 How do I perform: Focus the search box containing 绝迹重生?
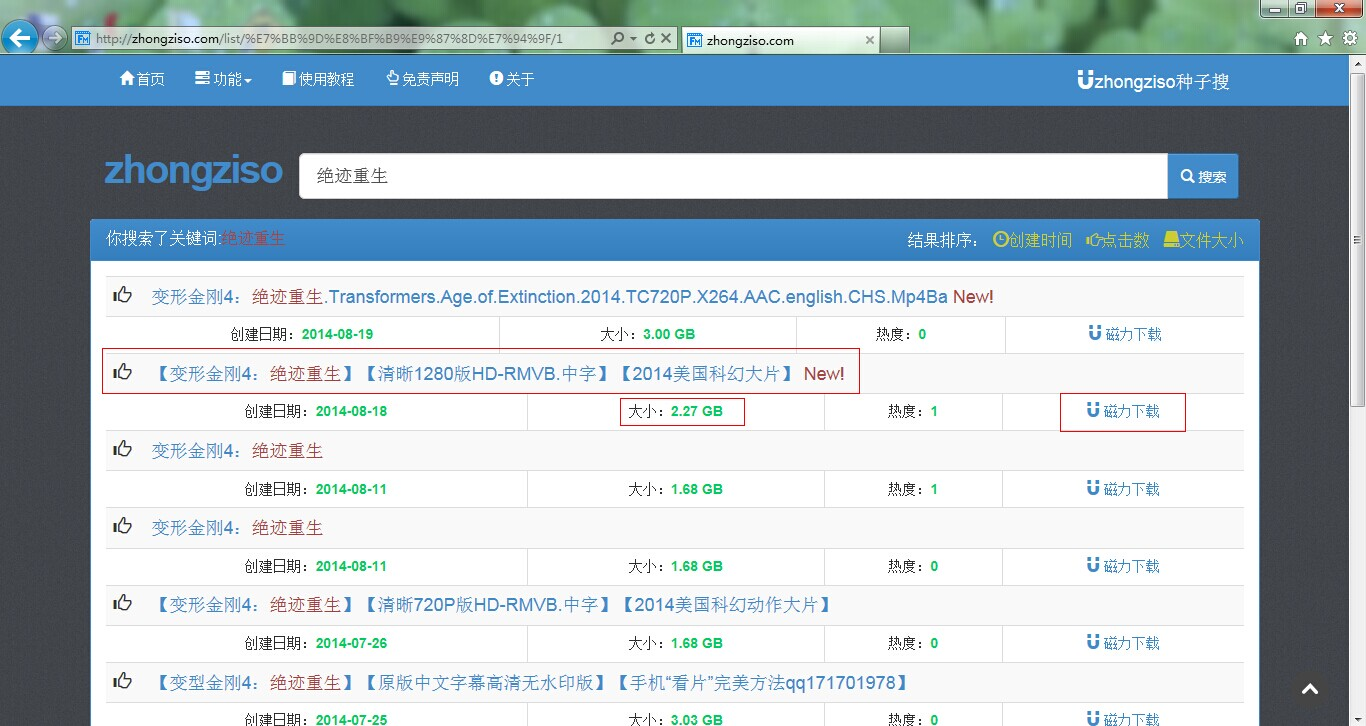733,176
